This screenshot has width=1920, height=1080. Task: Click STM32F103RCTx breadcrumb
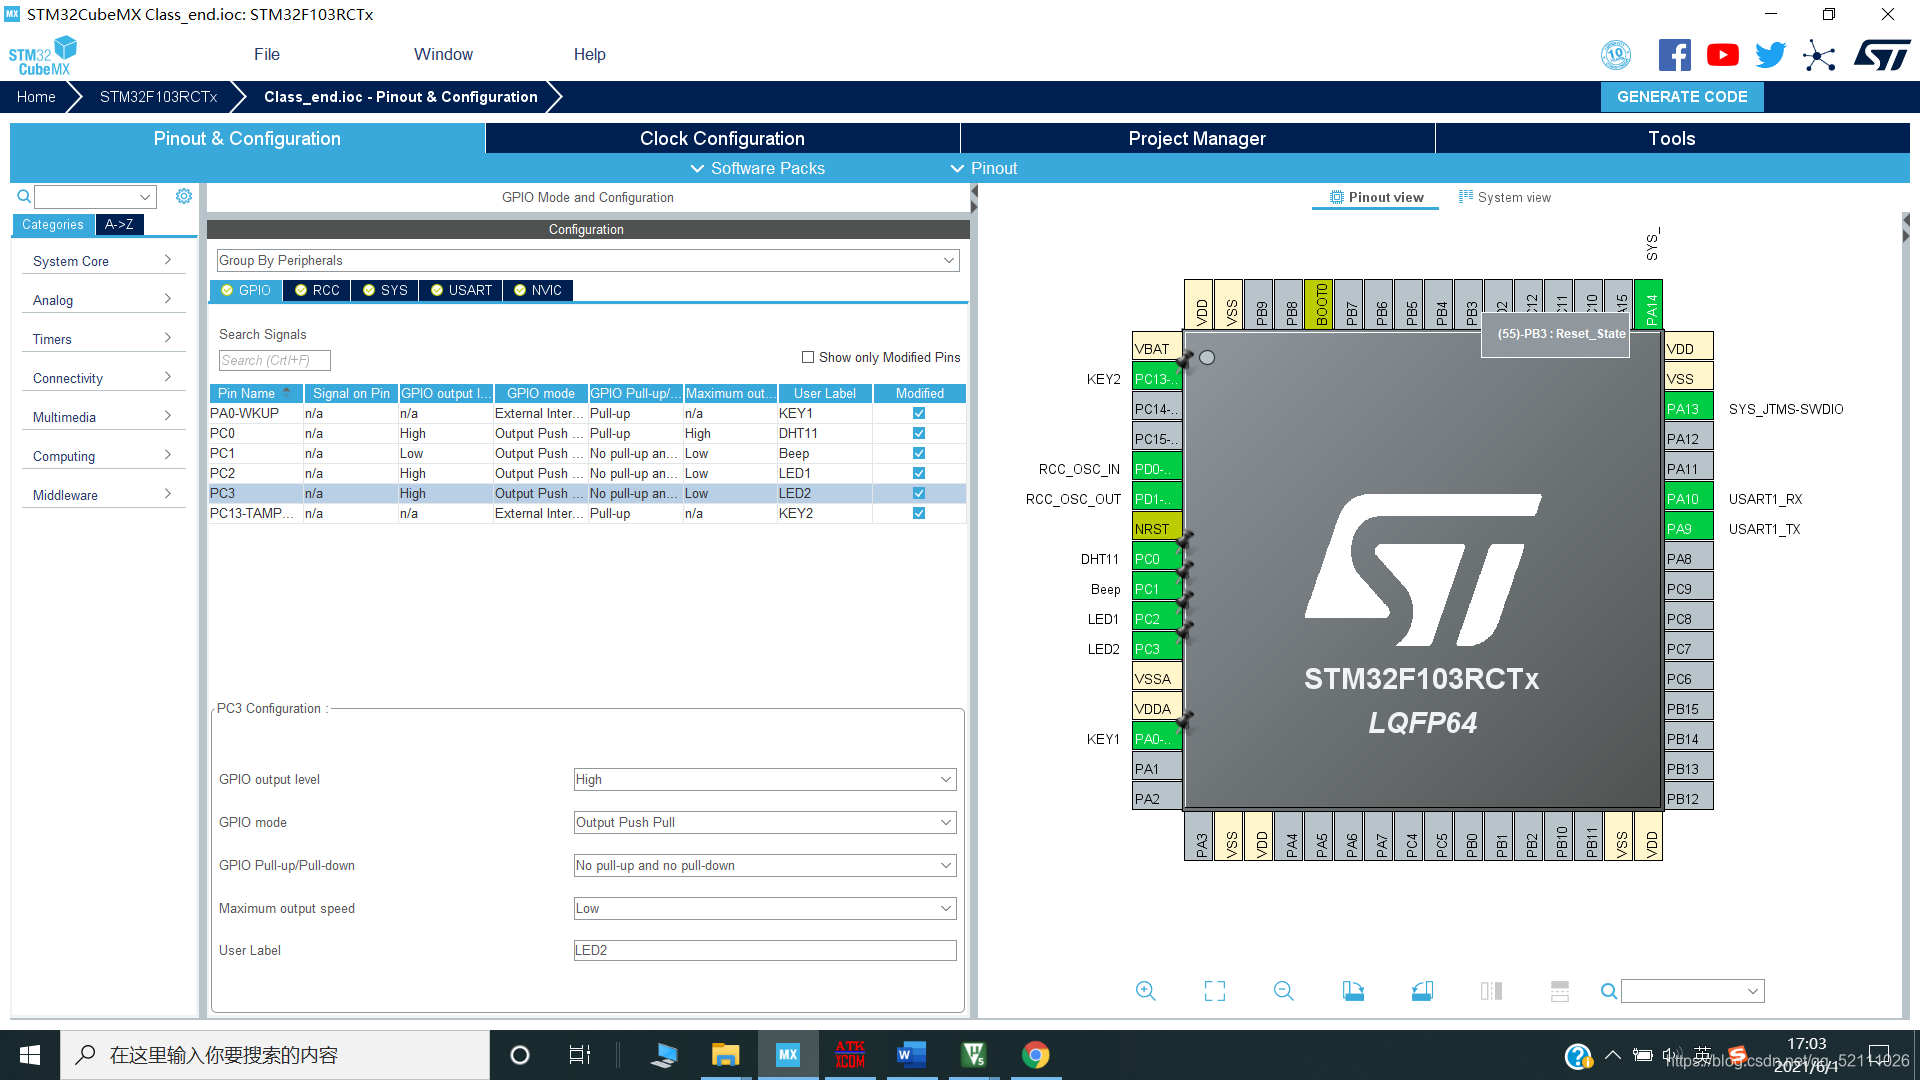pyautogui.click(x=158, y=97)
